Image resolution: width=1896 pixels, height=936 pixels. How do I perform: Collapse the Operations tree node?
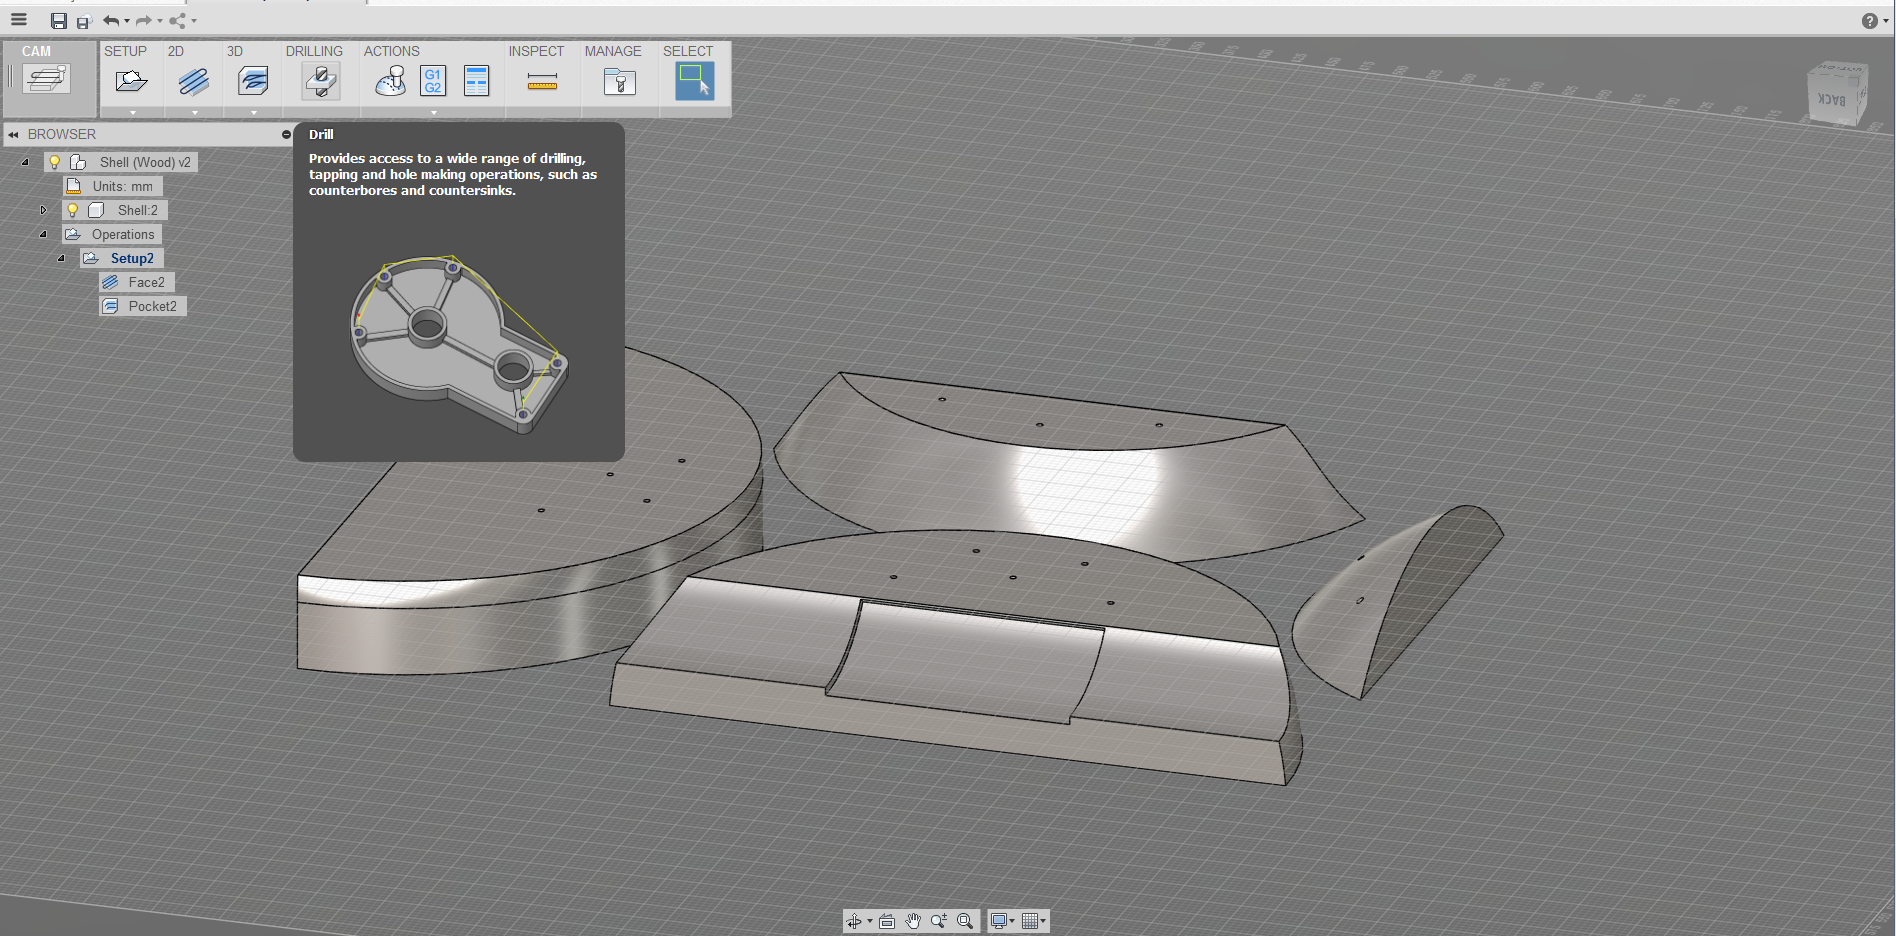point(43,234)
